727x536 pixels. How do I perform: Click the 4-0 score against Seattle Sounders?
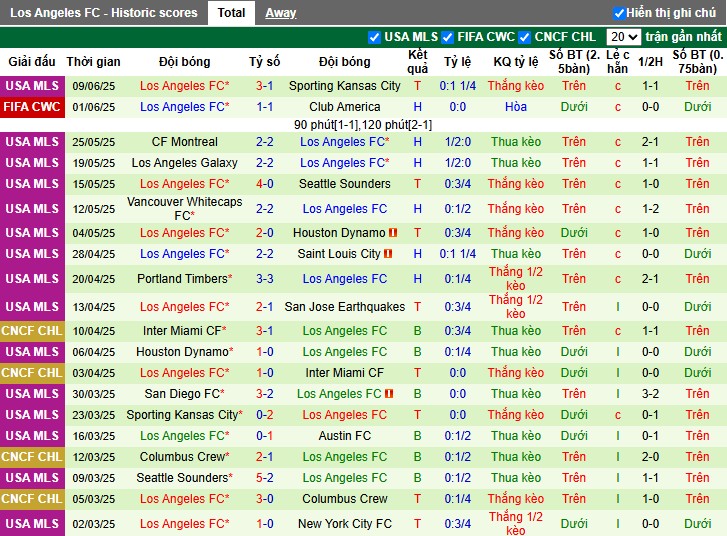coord(264,184)
